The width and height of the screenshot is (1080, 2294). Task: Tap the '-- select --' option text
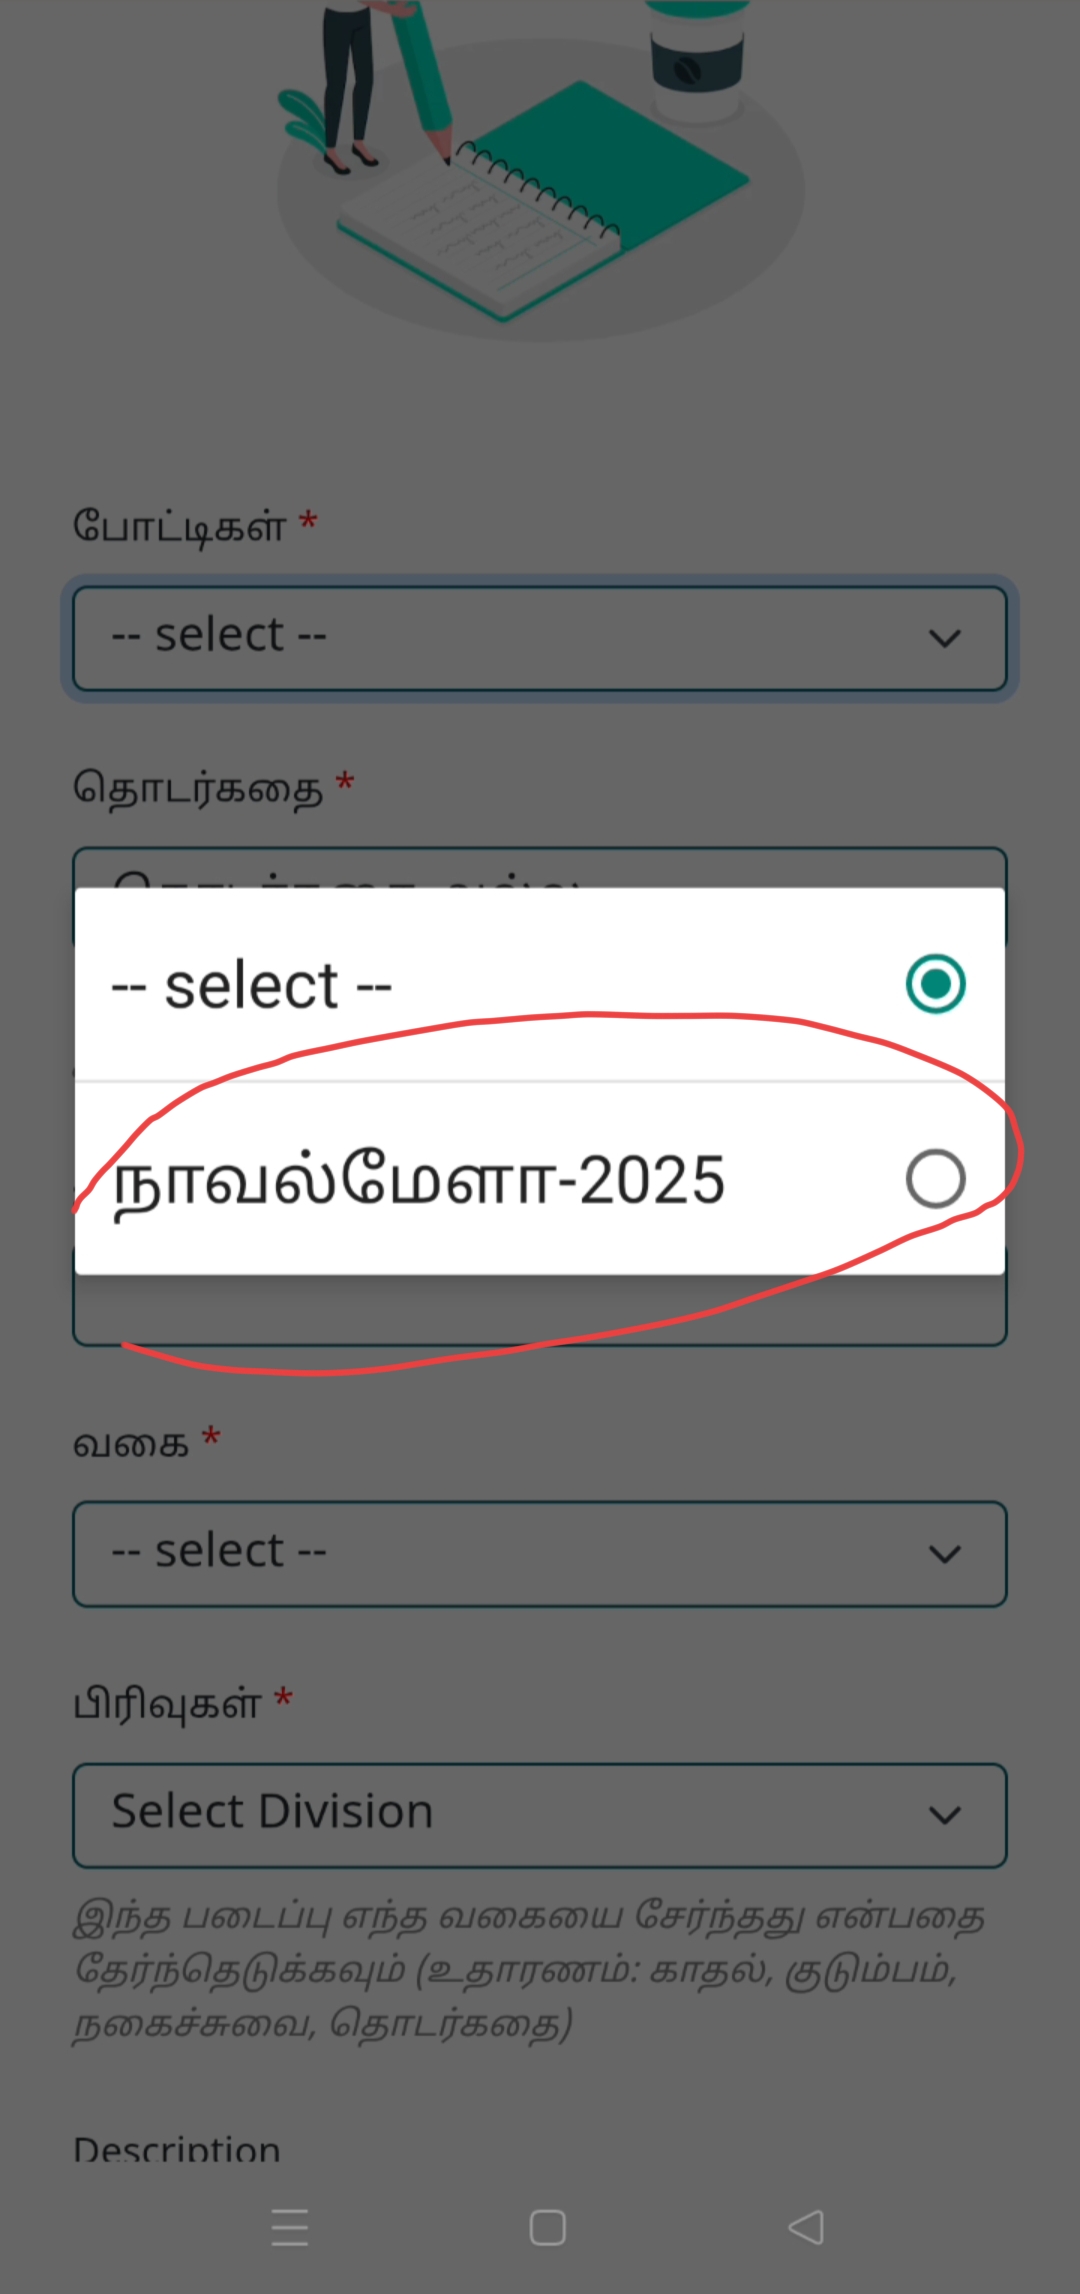click(x=252, y=986)
